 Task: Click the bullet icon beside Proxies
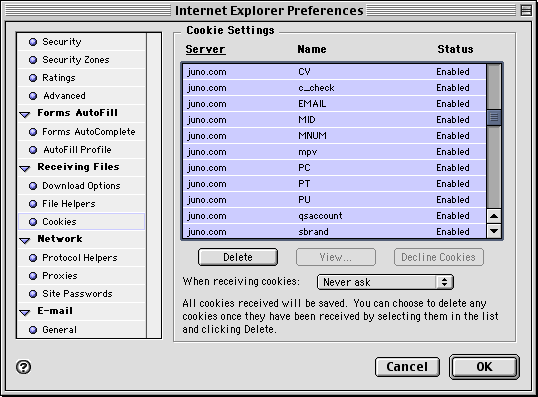[33, 276]
